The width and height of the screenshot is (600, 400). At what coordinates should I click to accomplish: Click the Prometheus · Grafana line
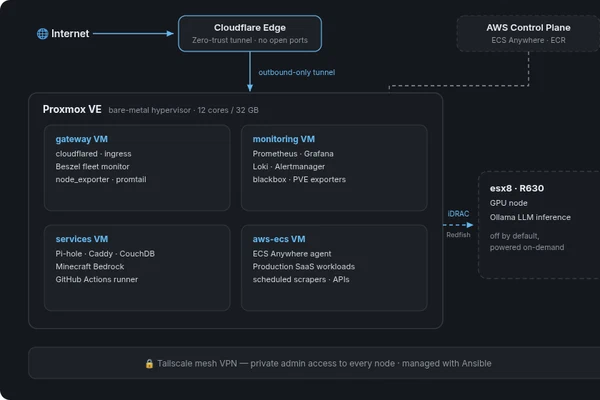coord(293,154)
